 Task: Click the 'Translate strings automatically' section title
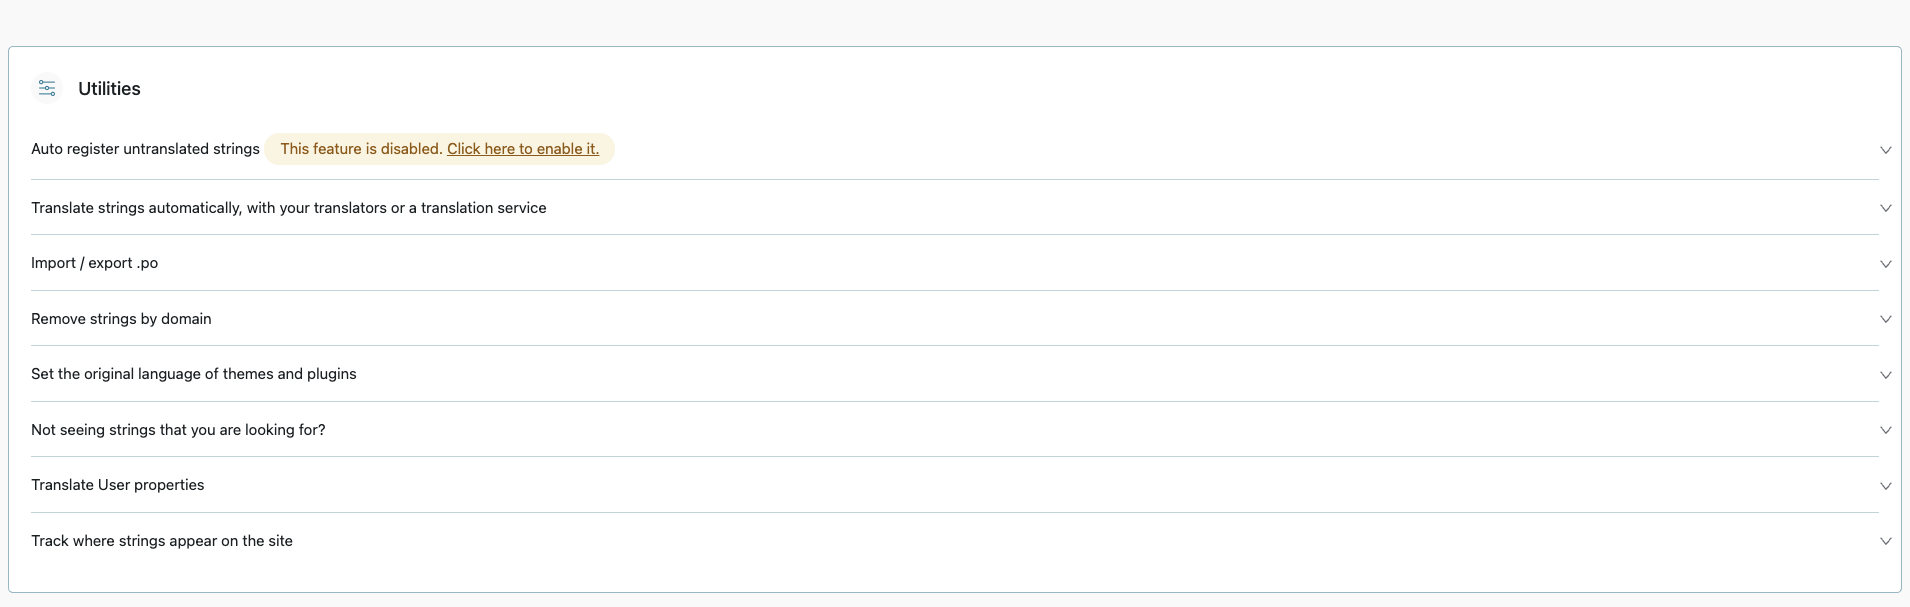tap(288, 208)
